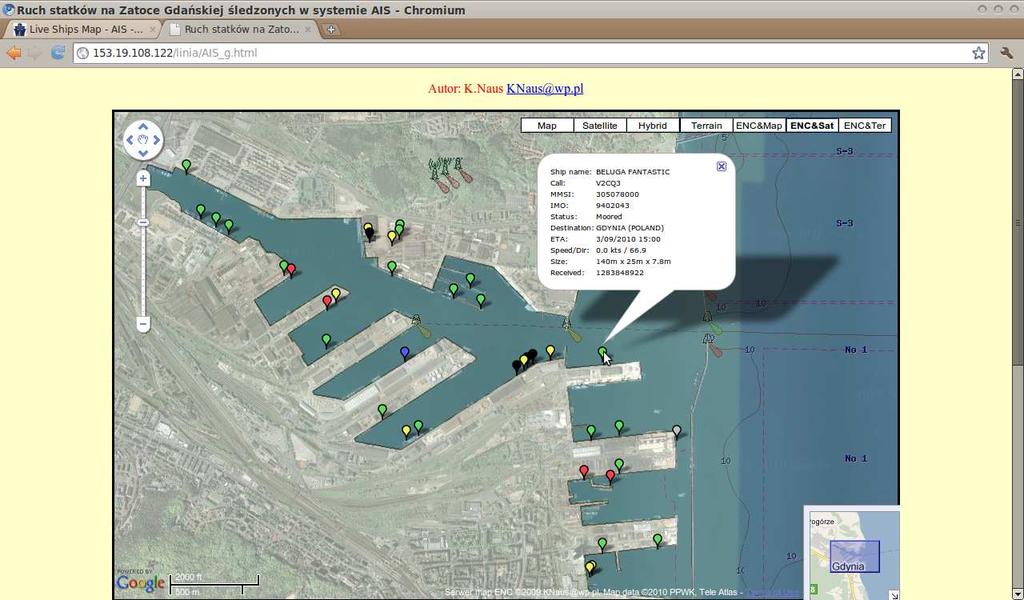Close the BELUGA FANTASTIC info balloon
The width and height of the screenshot is (1024, 600).
click(722, 166)
